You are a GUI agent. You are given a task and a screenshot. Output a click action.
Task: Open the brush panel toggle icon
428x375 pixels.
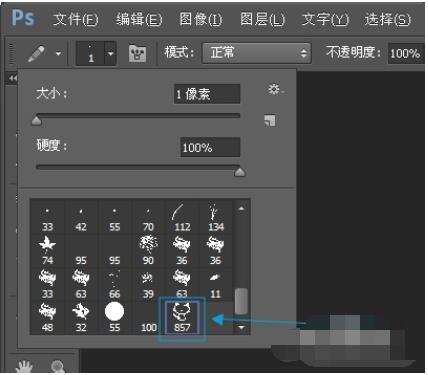pos(137,54)
